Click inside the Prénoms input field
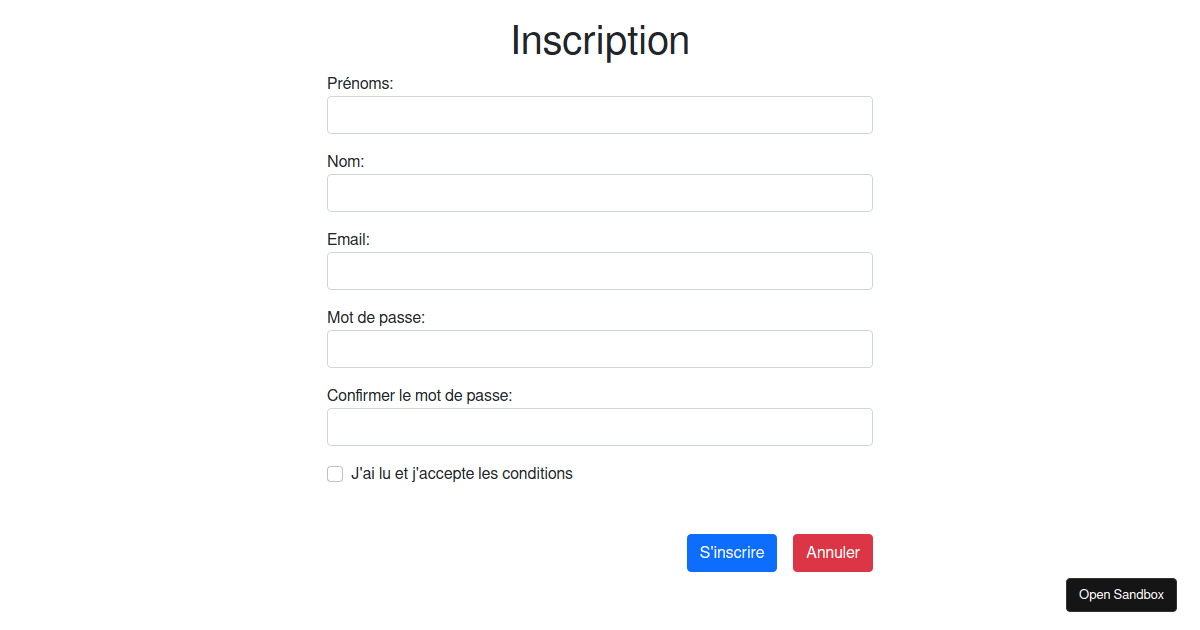 [600, 115]
